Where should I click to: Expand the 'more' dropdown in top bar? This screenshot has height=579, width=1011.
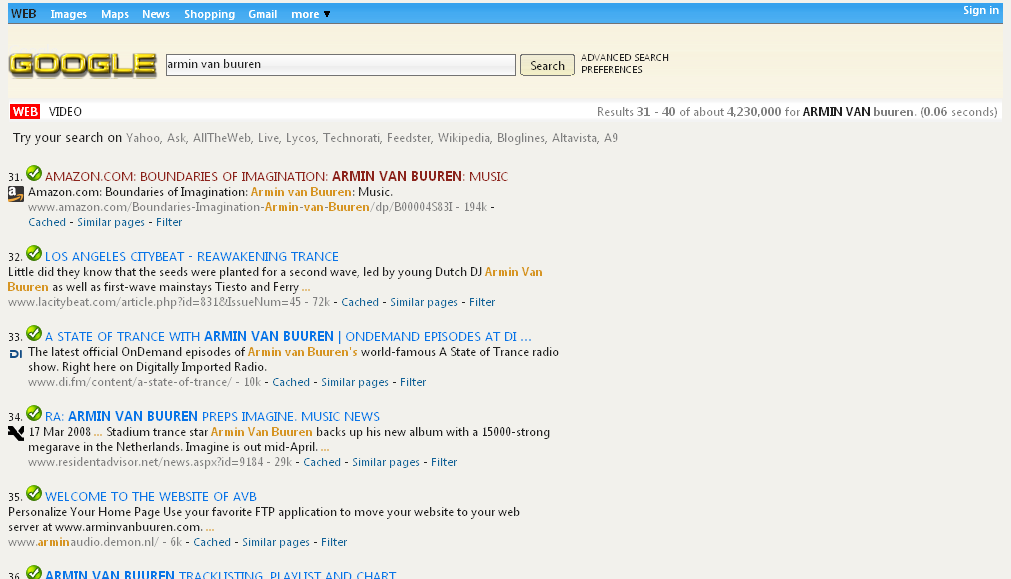point(311,14)
